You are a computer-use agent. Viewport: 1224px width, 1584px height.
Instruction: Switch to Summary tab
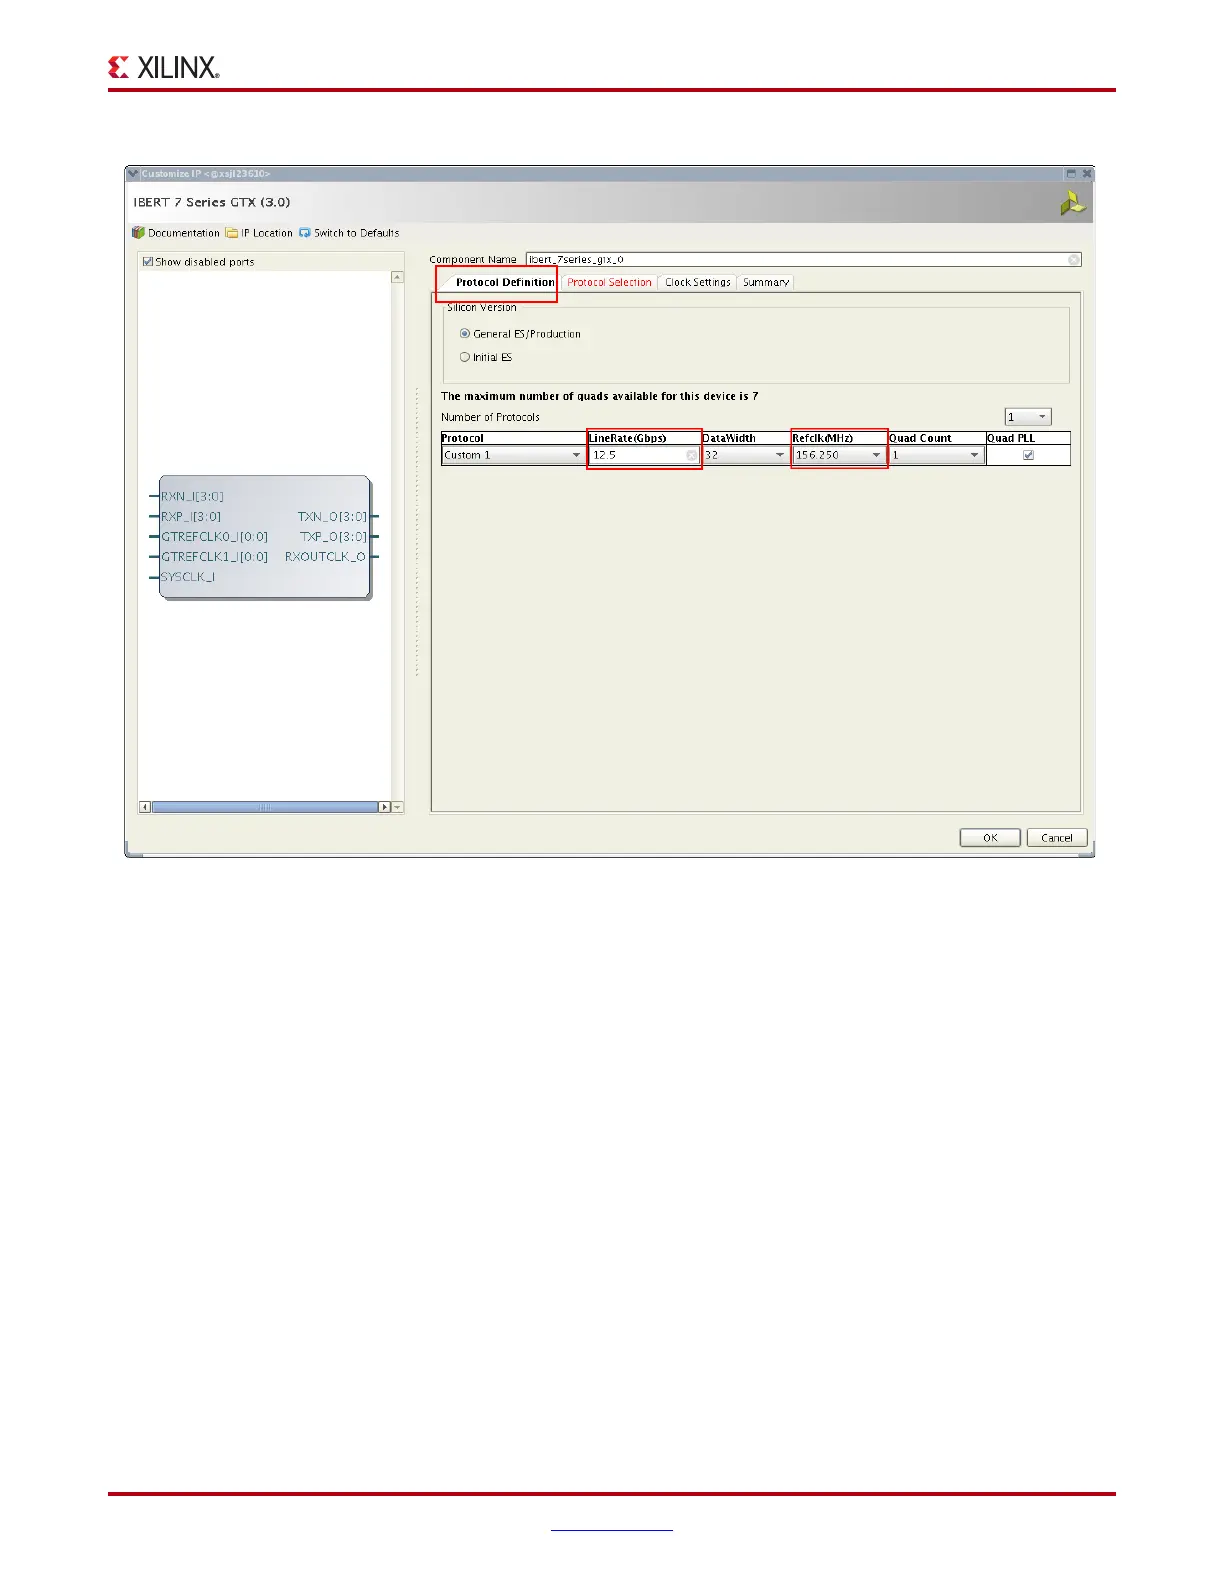coord(766,282)
